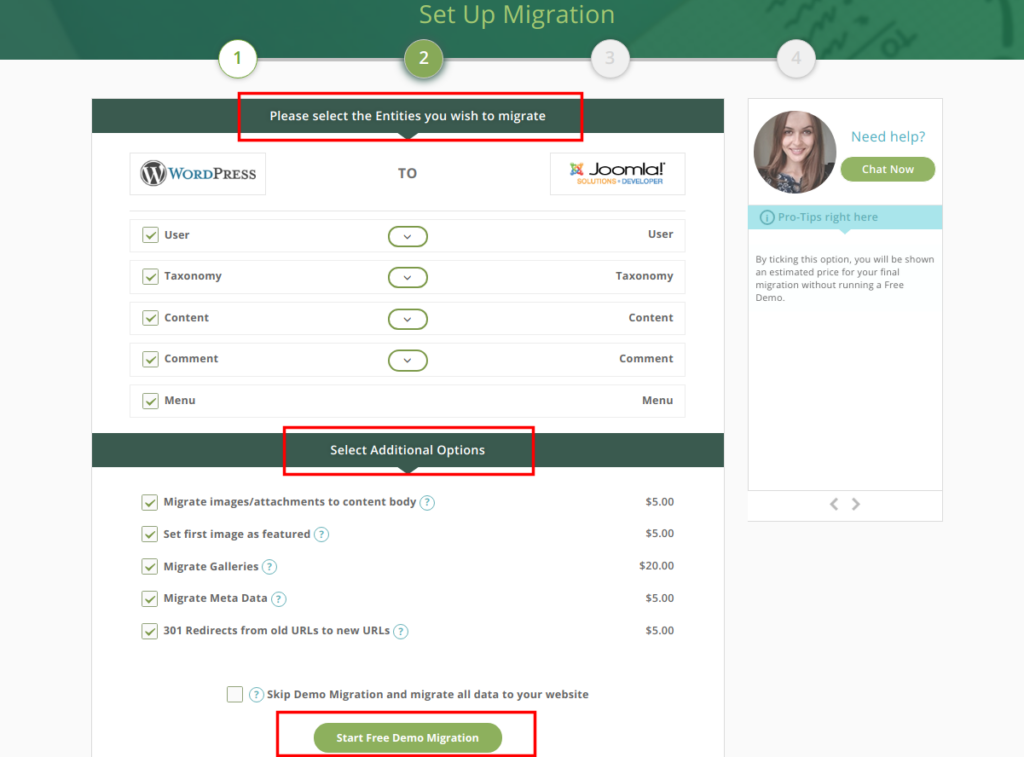
Task: Check Skip Demo Migration checkbox
Action: click(x=235, y=694)
